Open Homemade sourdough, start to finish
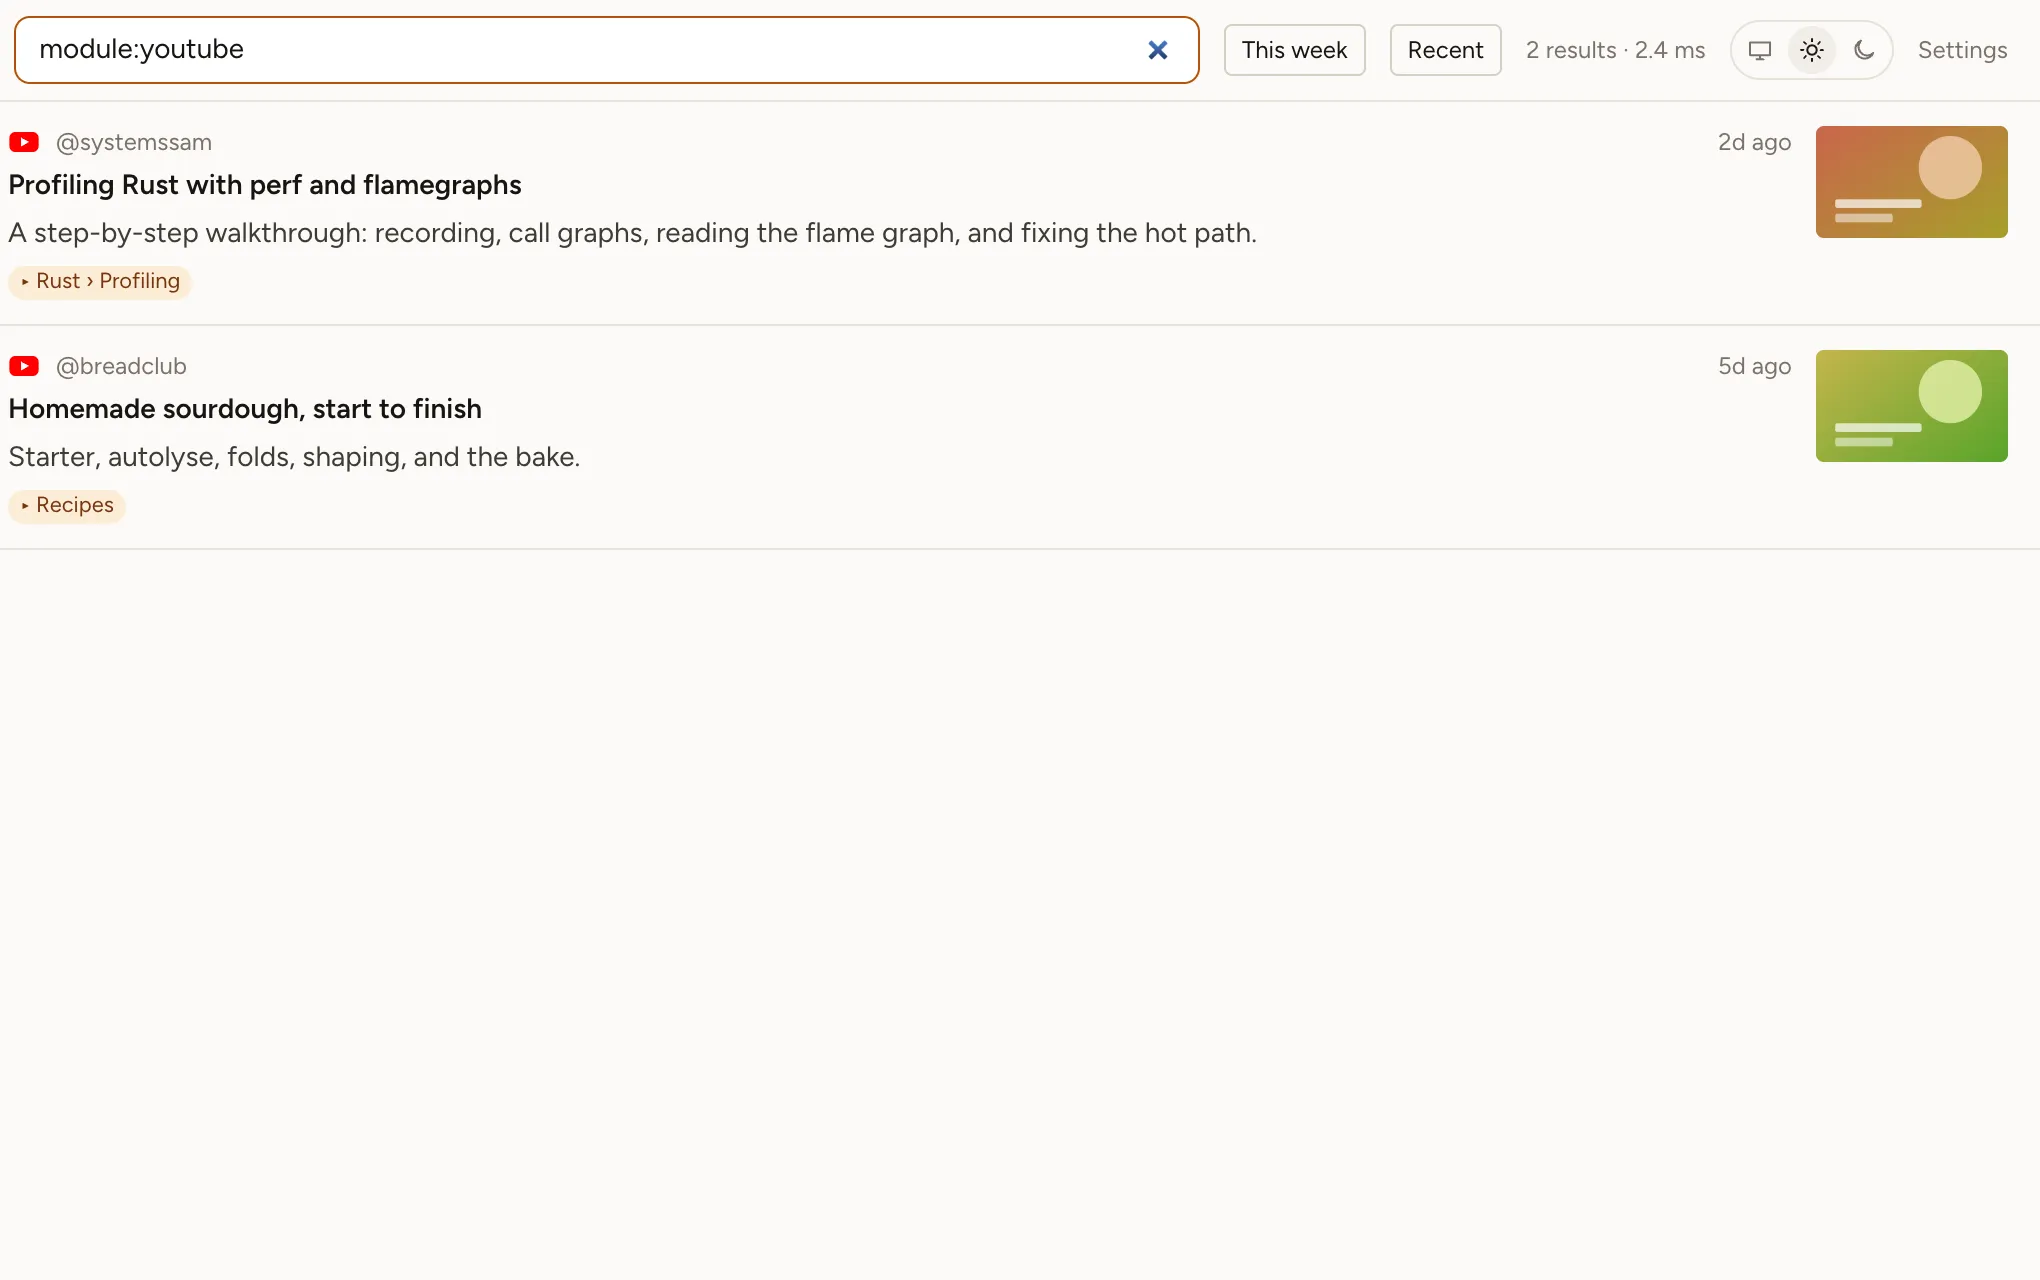2040x1280 pixels. 245,409
